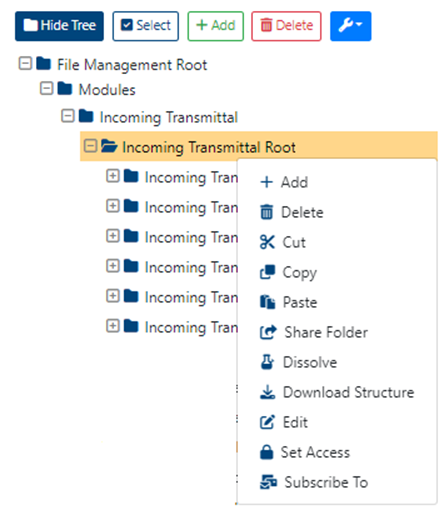Choose Dissolve in the context menu
The image size is (444, 515).
pos(337,362)
